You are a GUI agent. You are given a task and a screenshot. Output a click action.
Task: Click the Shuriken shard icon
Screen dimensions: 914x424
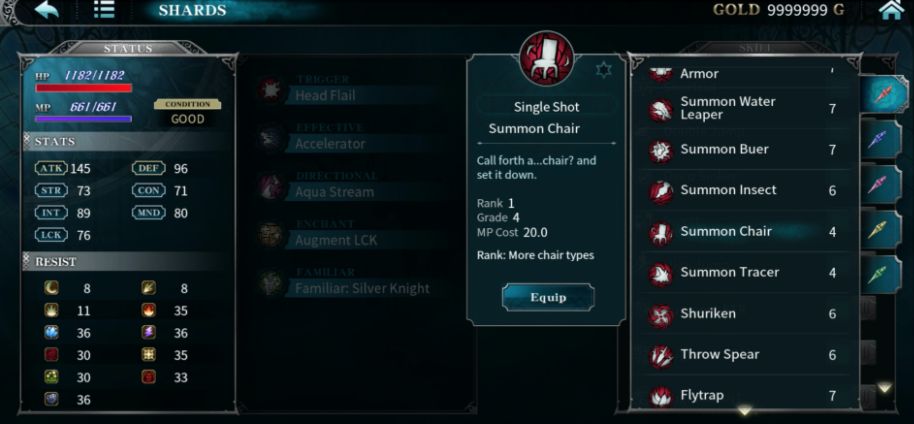pos(660,315)
